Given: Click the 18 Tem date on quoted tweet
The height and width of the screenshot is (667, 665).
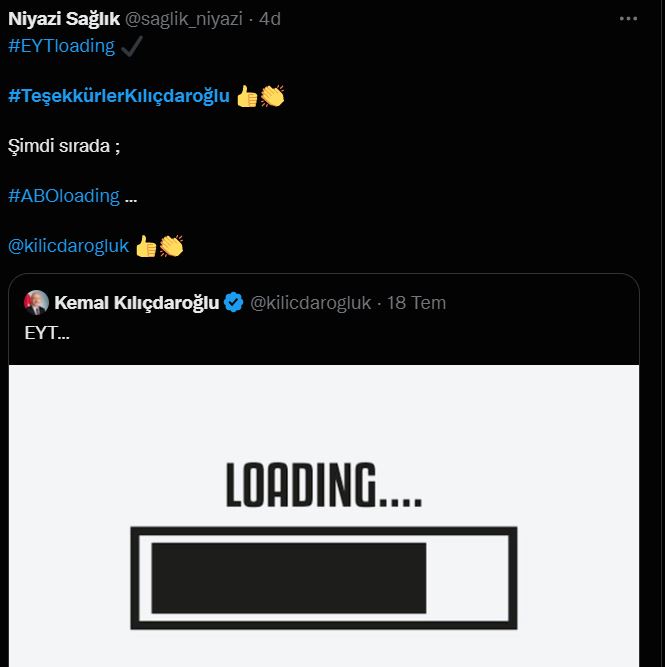Looking at the screenshot, I should (x=416, y=303).
